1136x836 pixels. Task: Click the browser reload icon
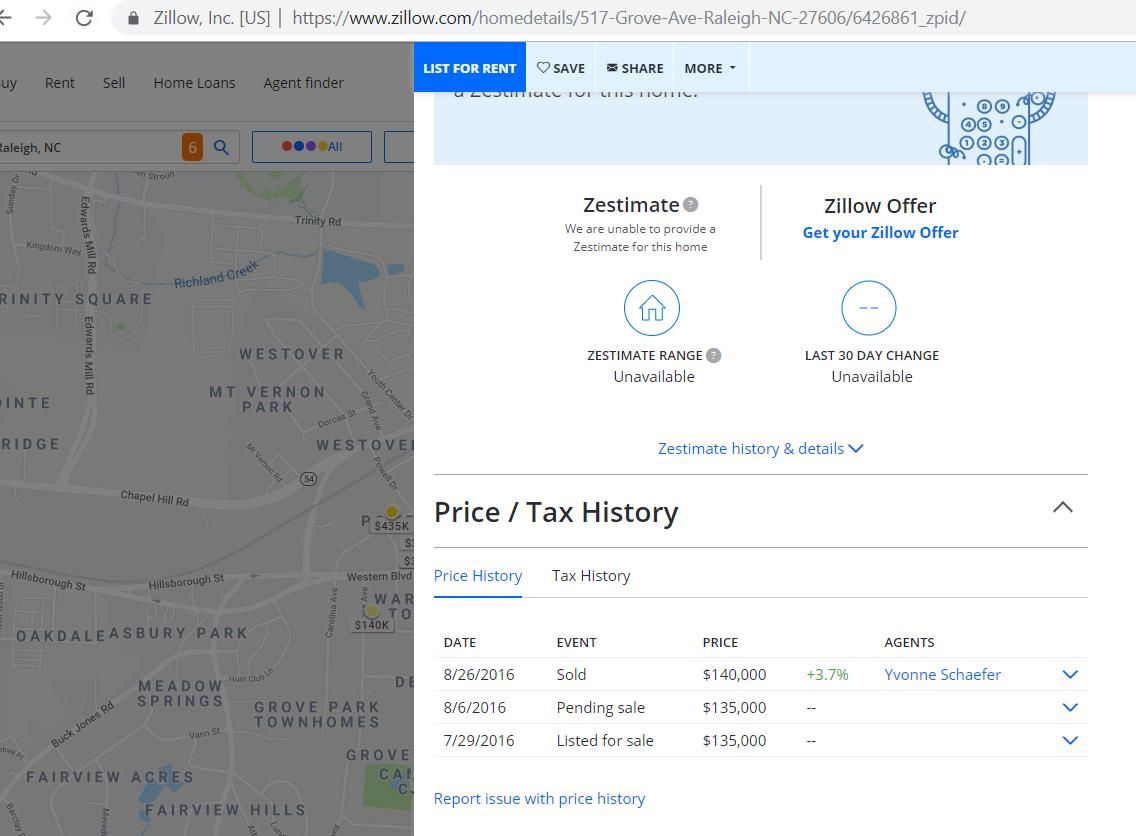[x=84, y=17]
